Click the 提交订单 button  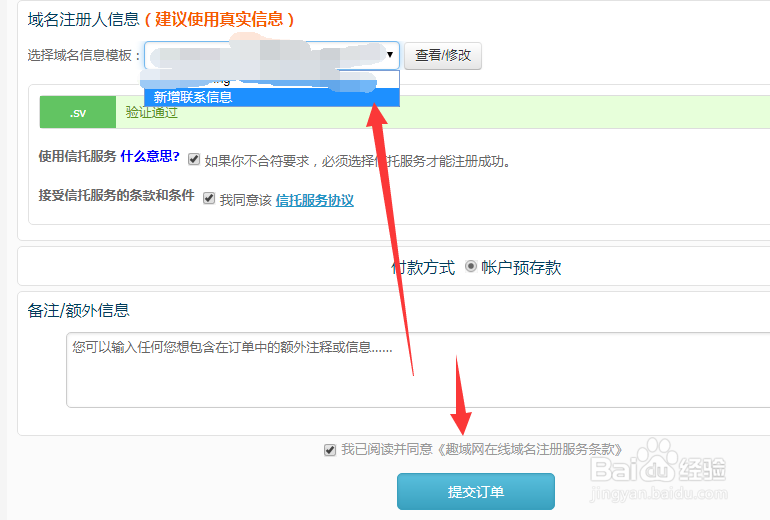tap(476, 492)
